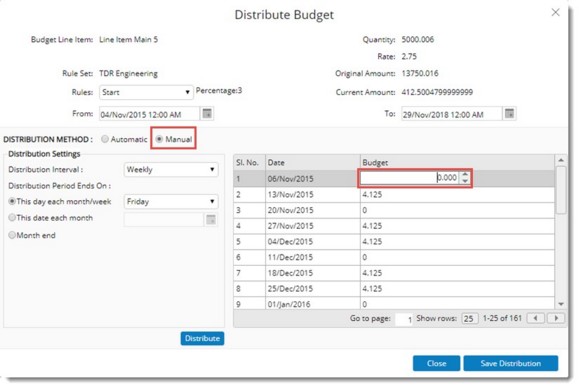The height and width of the screenshot is (388, 579).
Task: Go to the next page of rows
Action: (556, 318)
